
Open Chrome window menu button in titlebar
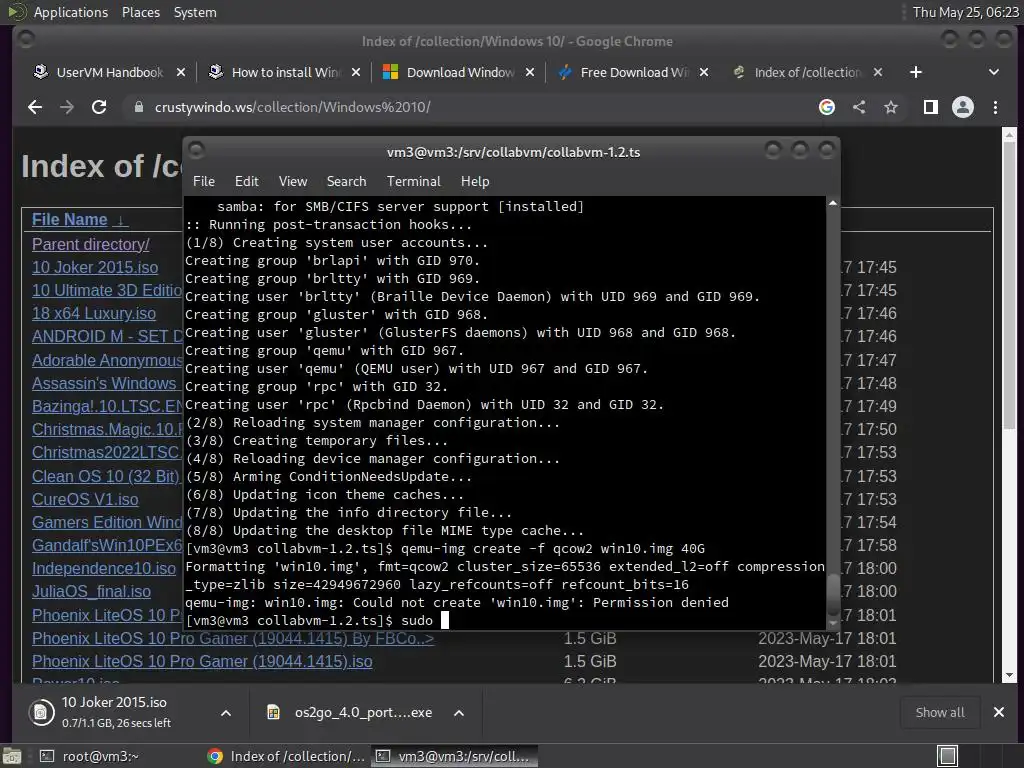(26, 40)
